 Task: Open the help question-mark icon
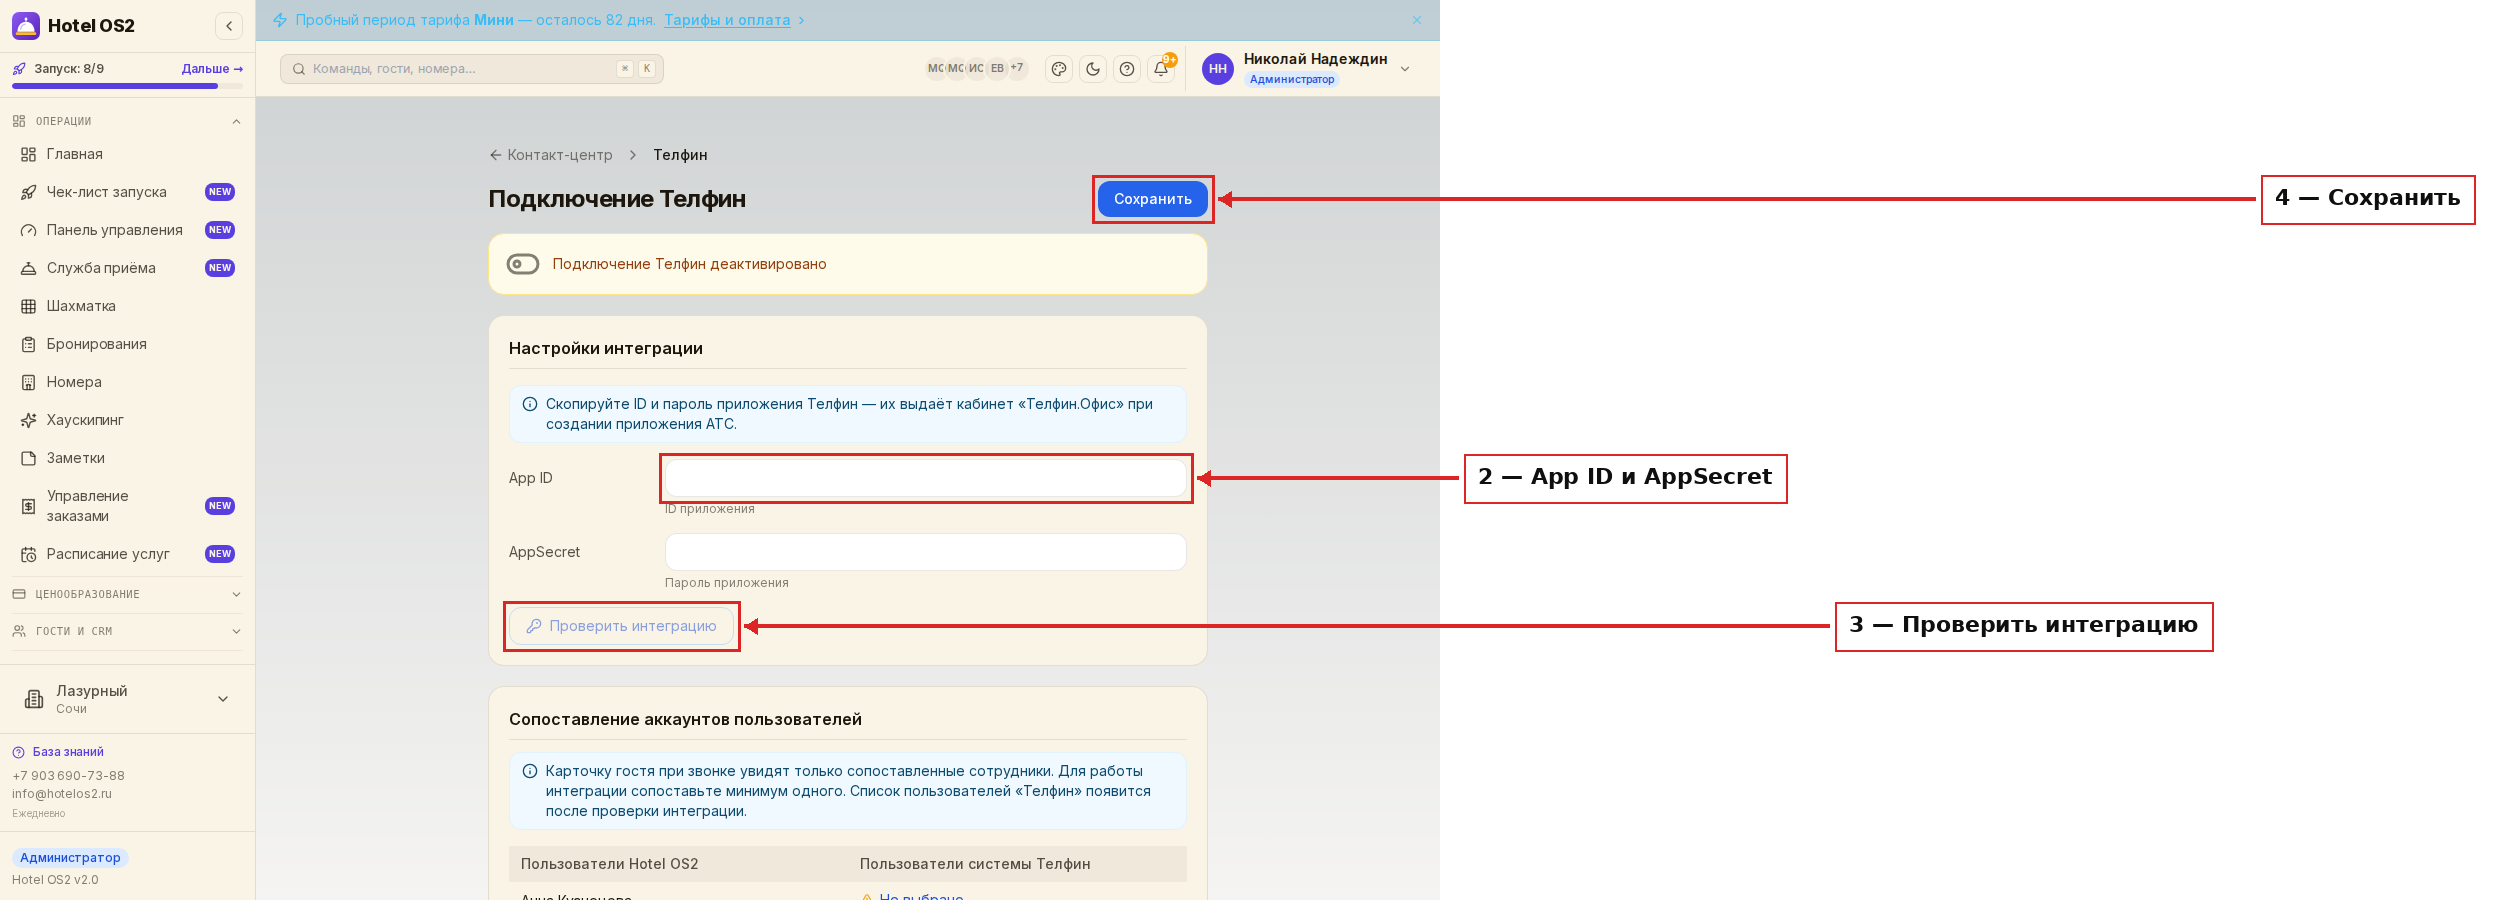(1127, 69)
